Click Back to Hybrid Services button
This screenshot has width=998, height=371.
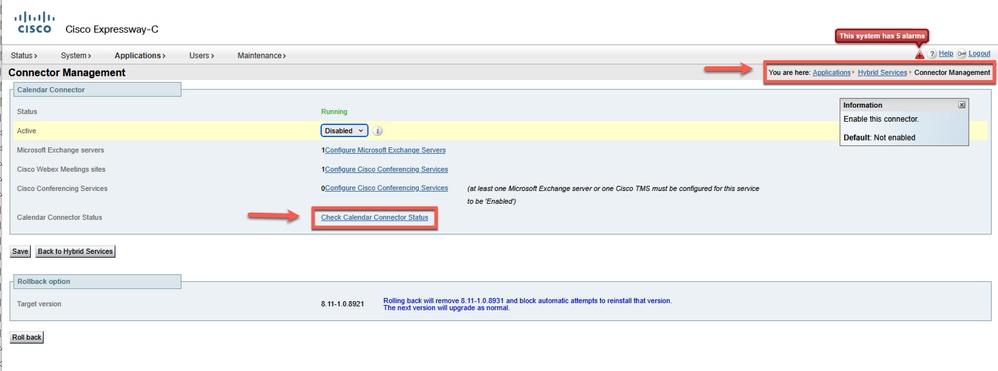[x=75, y=251]
